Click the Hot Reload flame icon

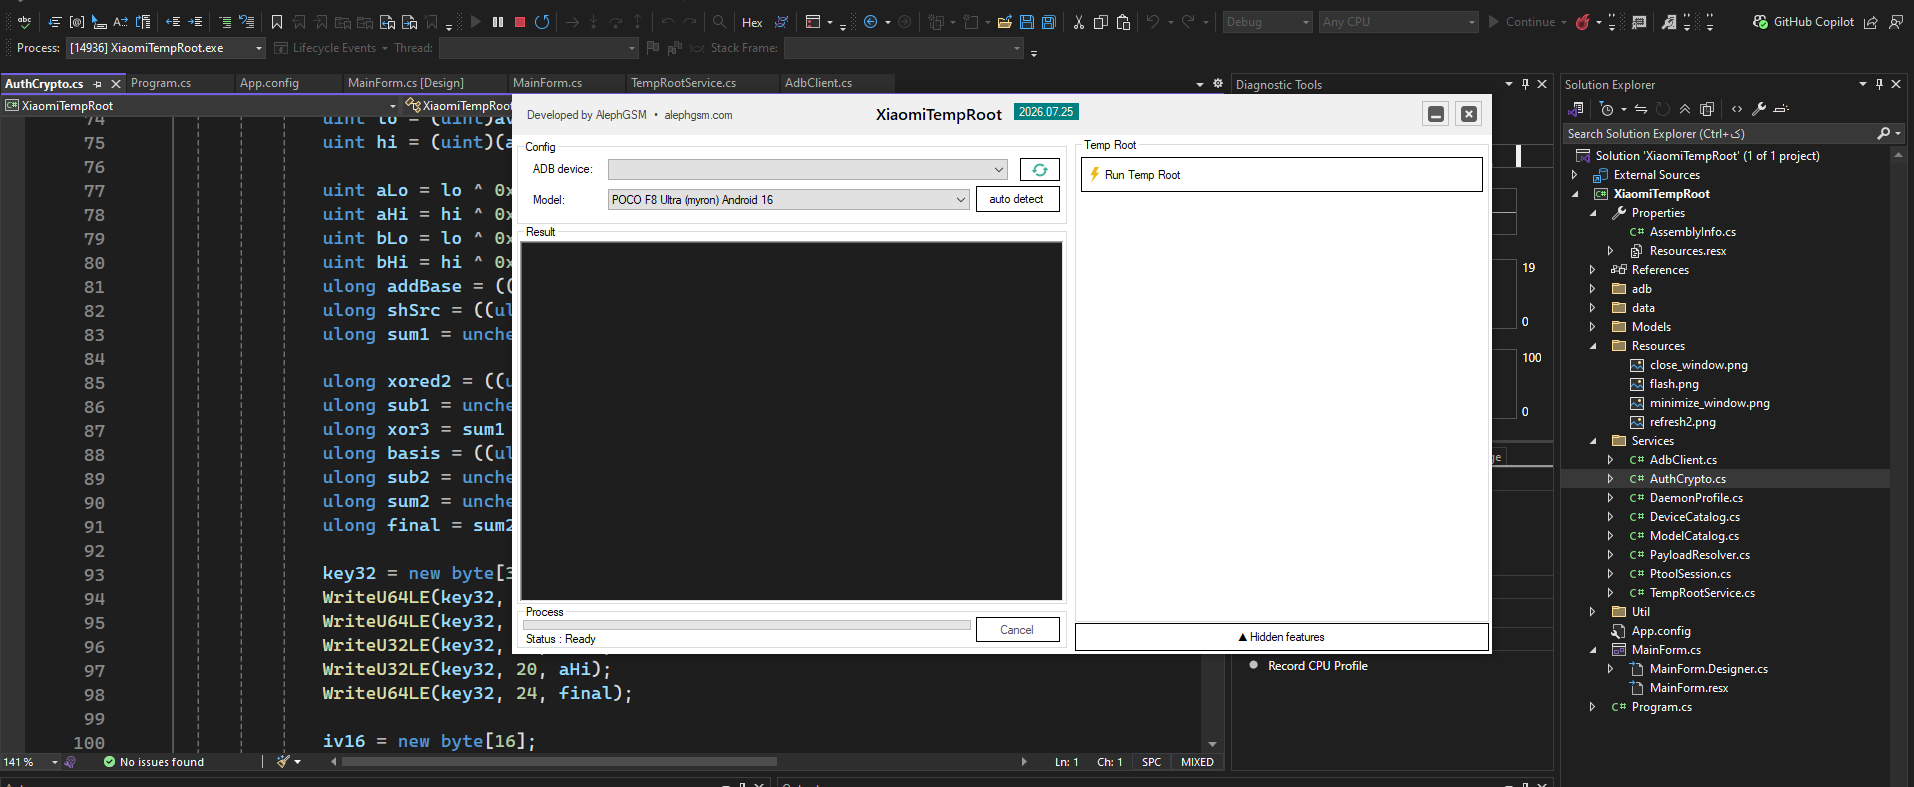1582,22
